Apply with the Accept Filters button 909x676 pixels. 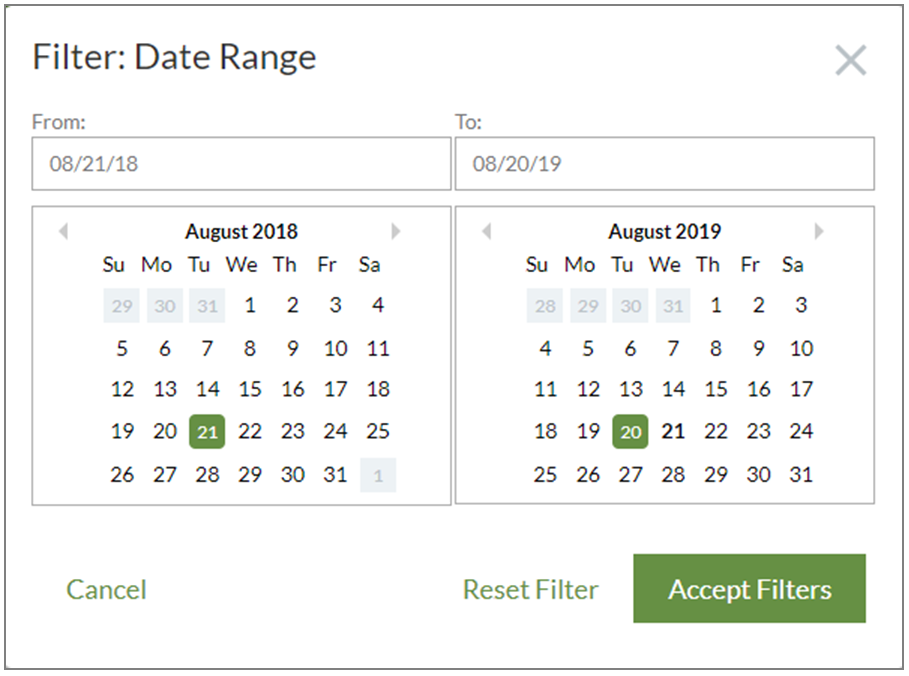pyautogui.click(x=750, y=588)
